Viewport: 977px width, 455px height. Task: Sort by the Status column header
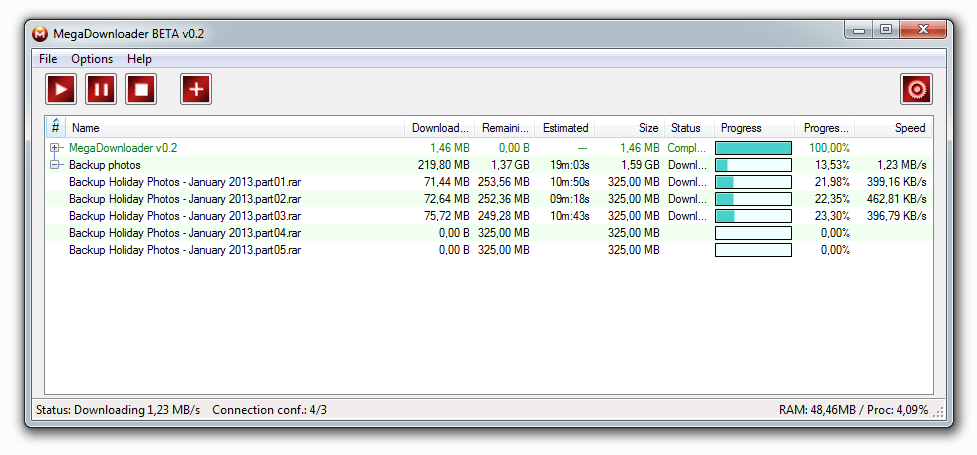pyautogui.click(x=689, y=127)
